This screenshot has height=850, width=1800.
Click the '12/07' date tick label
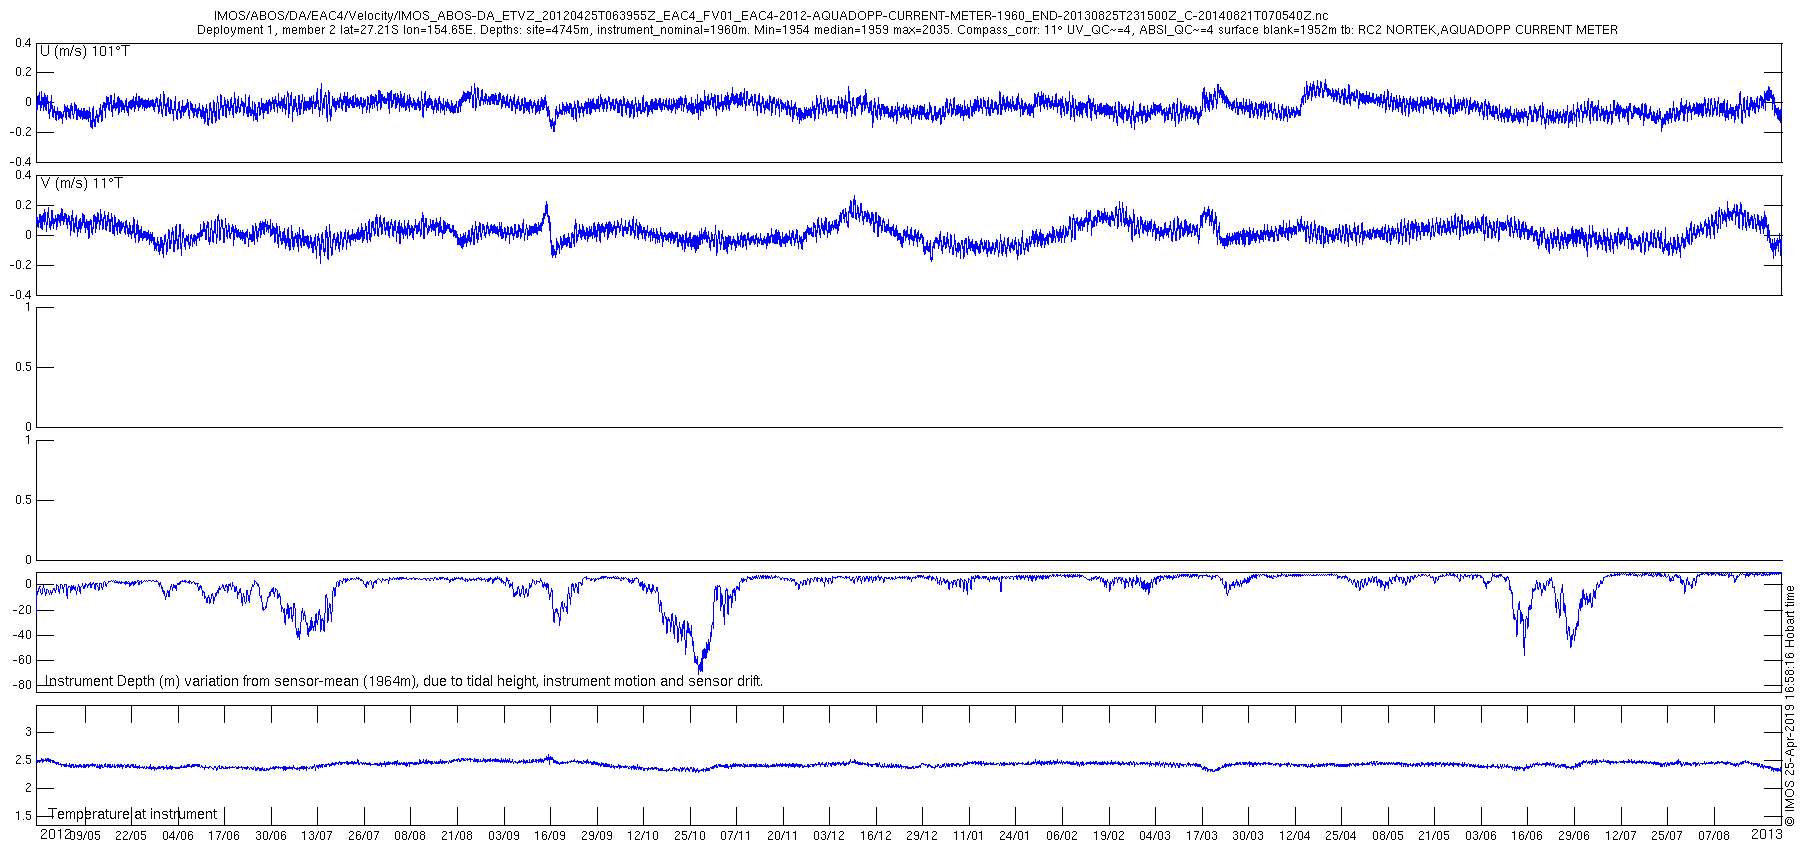[1621, 836]
